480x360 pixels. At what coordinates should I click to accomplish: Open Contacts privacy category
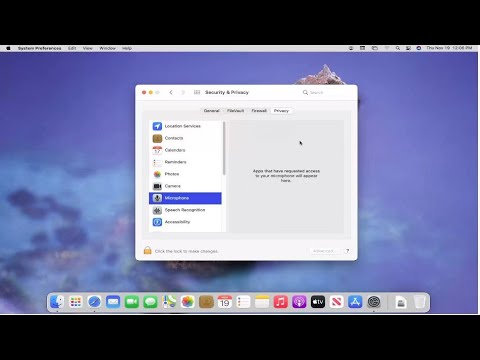click(x=185, y=138)
